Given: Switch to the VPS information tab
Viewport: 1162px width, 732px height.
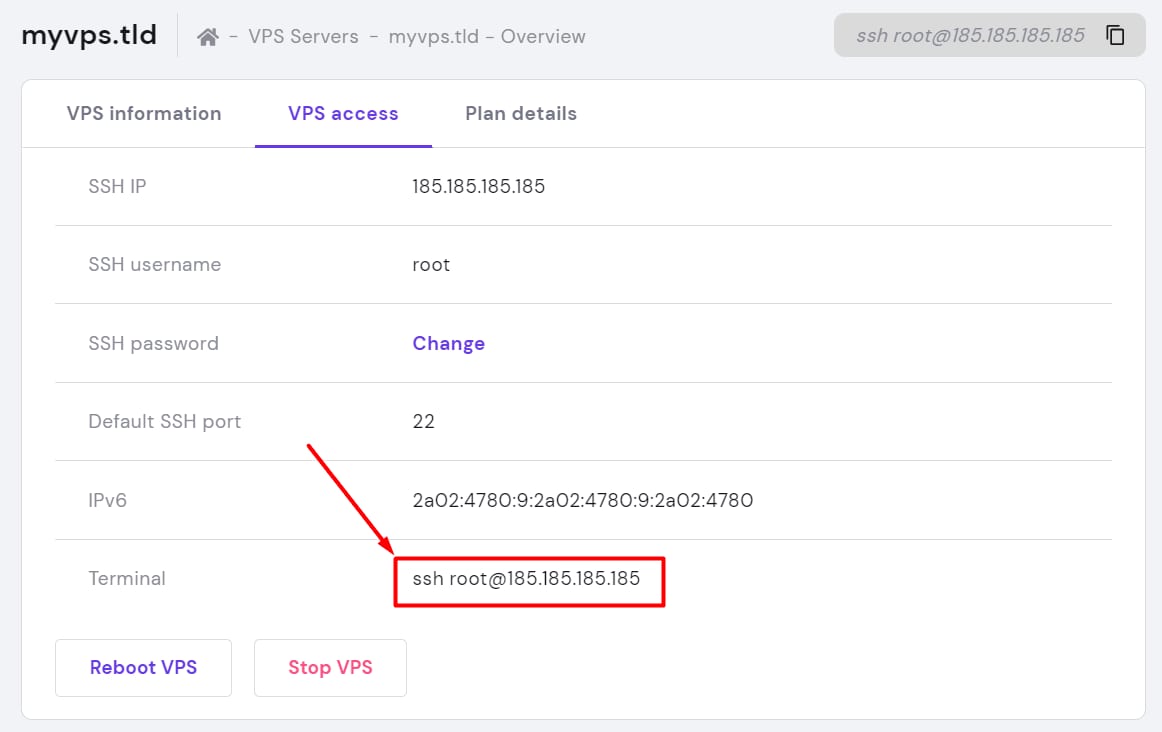Looking at the screenshot, I should click(x=144, y=114).
